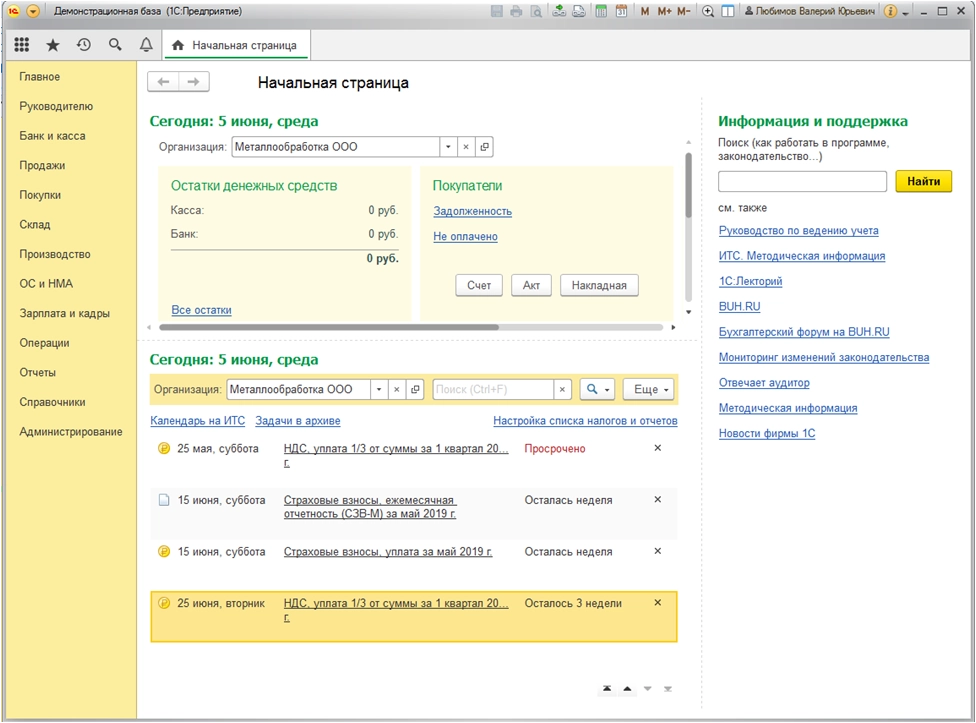
Task: Open the sections menu grid icon
Action: coord(22,44)
